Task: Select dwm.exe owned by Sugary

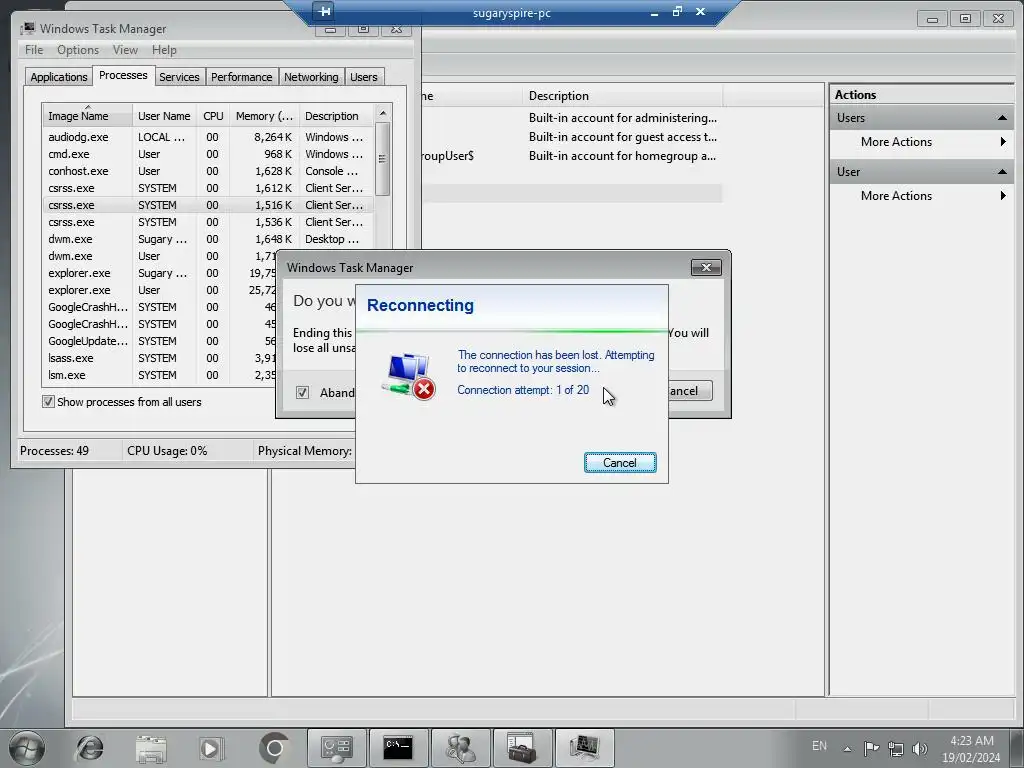Action: click(x=208, y=239)
